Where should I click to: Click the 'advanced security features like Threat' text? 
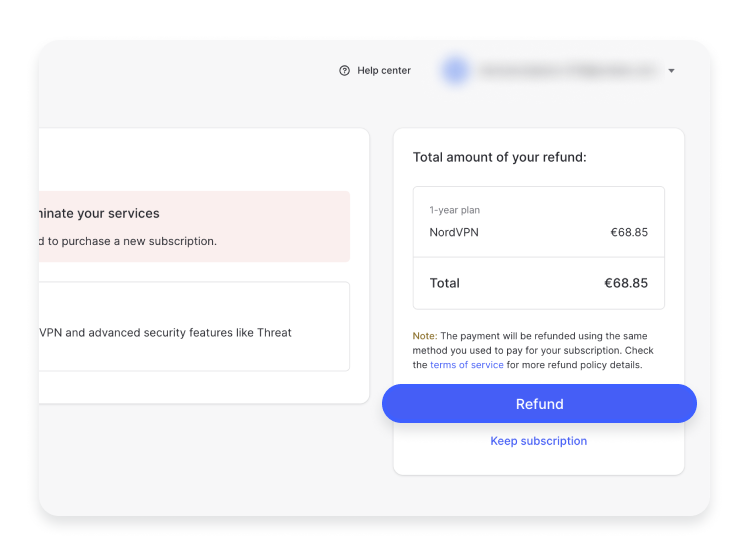[190, 332]
